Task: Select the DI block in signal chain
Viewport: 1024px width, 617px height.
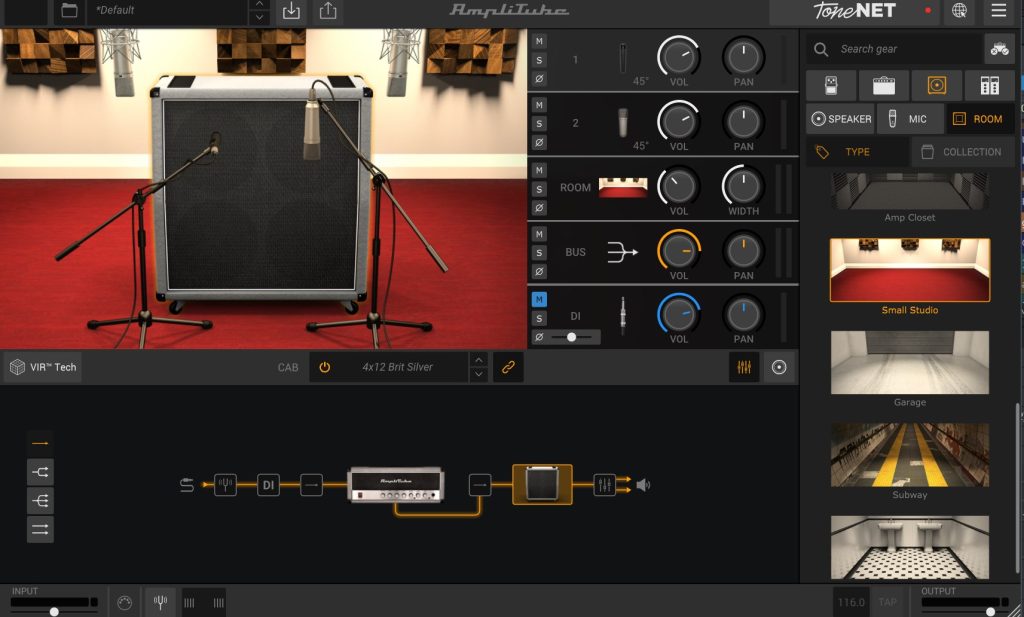Action: [x=268, y=485]
